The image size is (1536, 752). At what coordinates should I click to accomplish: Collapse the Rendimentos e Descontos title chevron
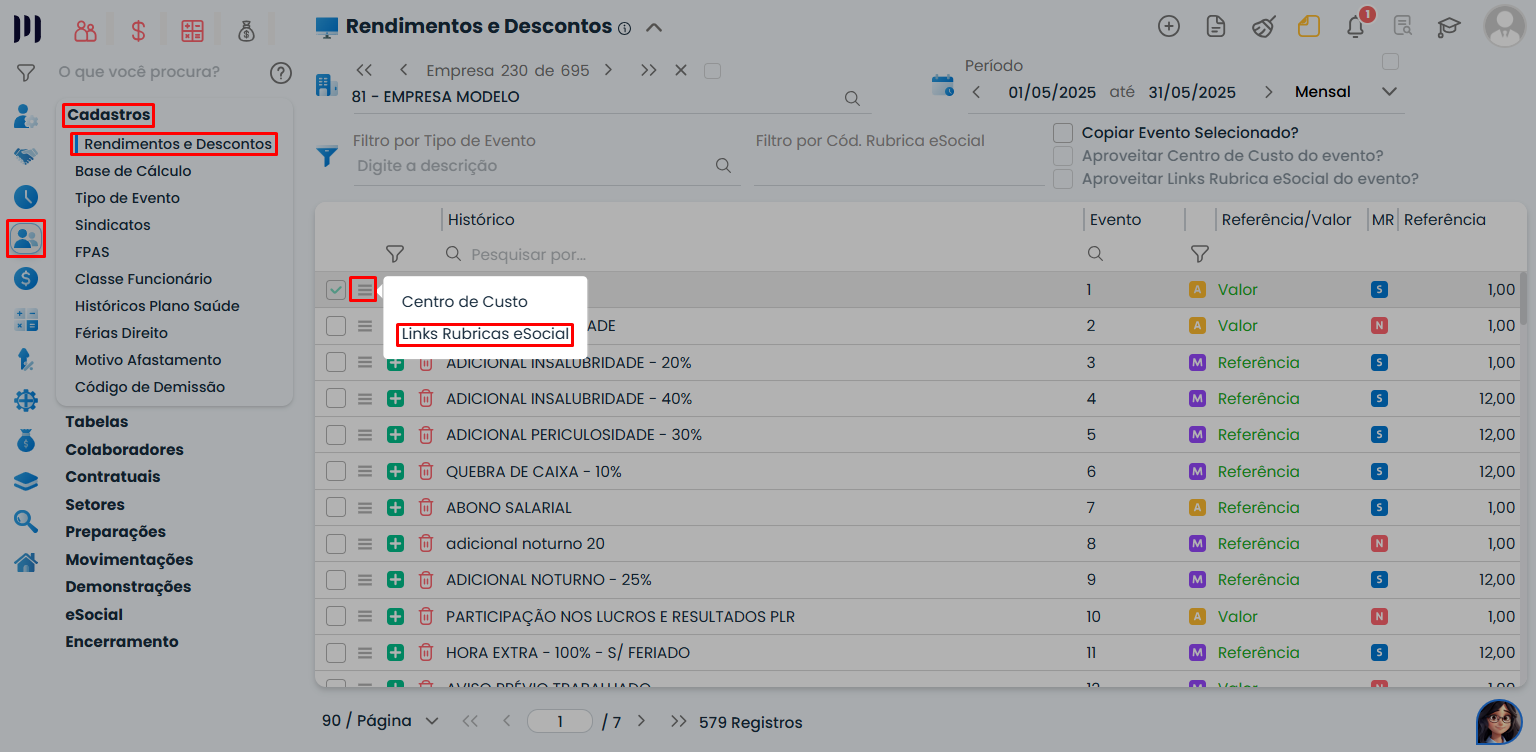[x=654, y=27]
